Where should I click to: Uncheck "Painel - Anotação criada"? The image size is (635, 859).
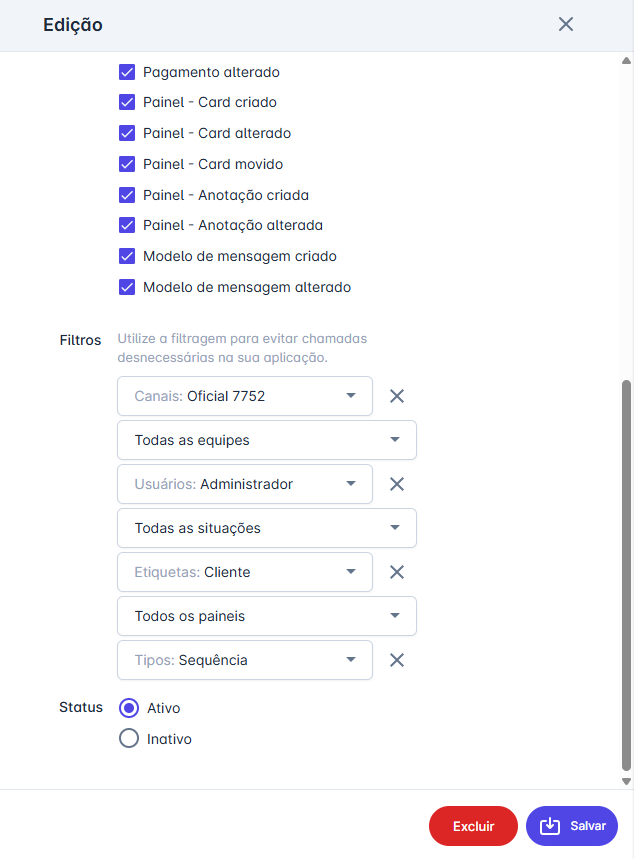click(127, 194)
